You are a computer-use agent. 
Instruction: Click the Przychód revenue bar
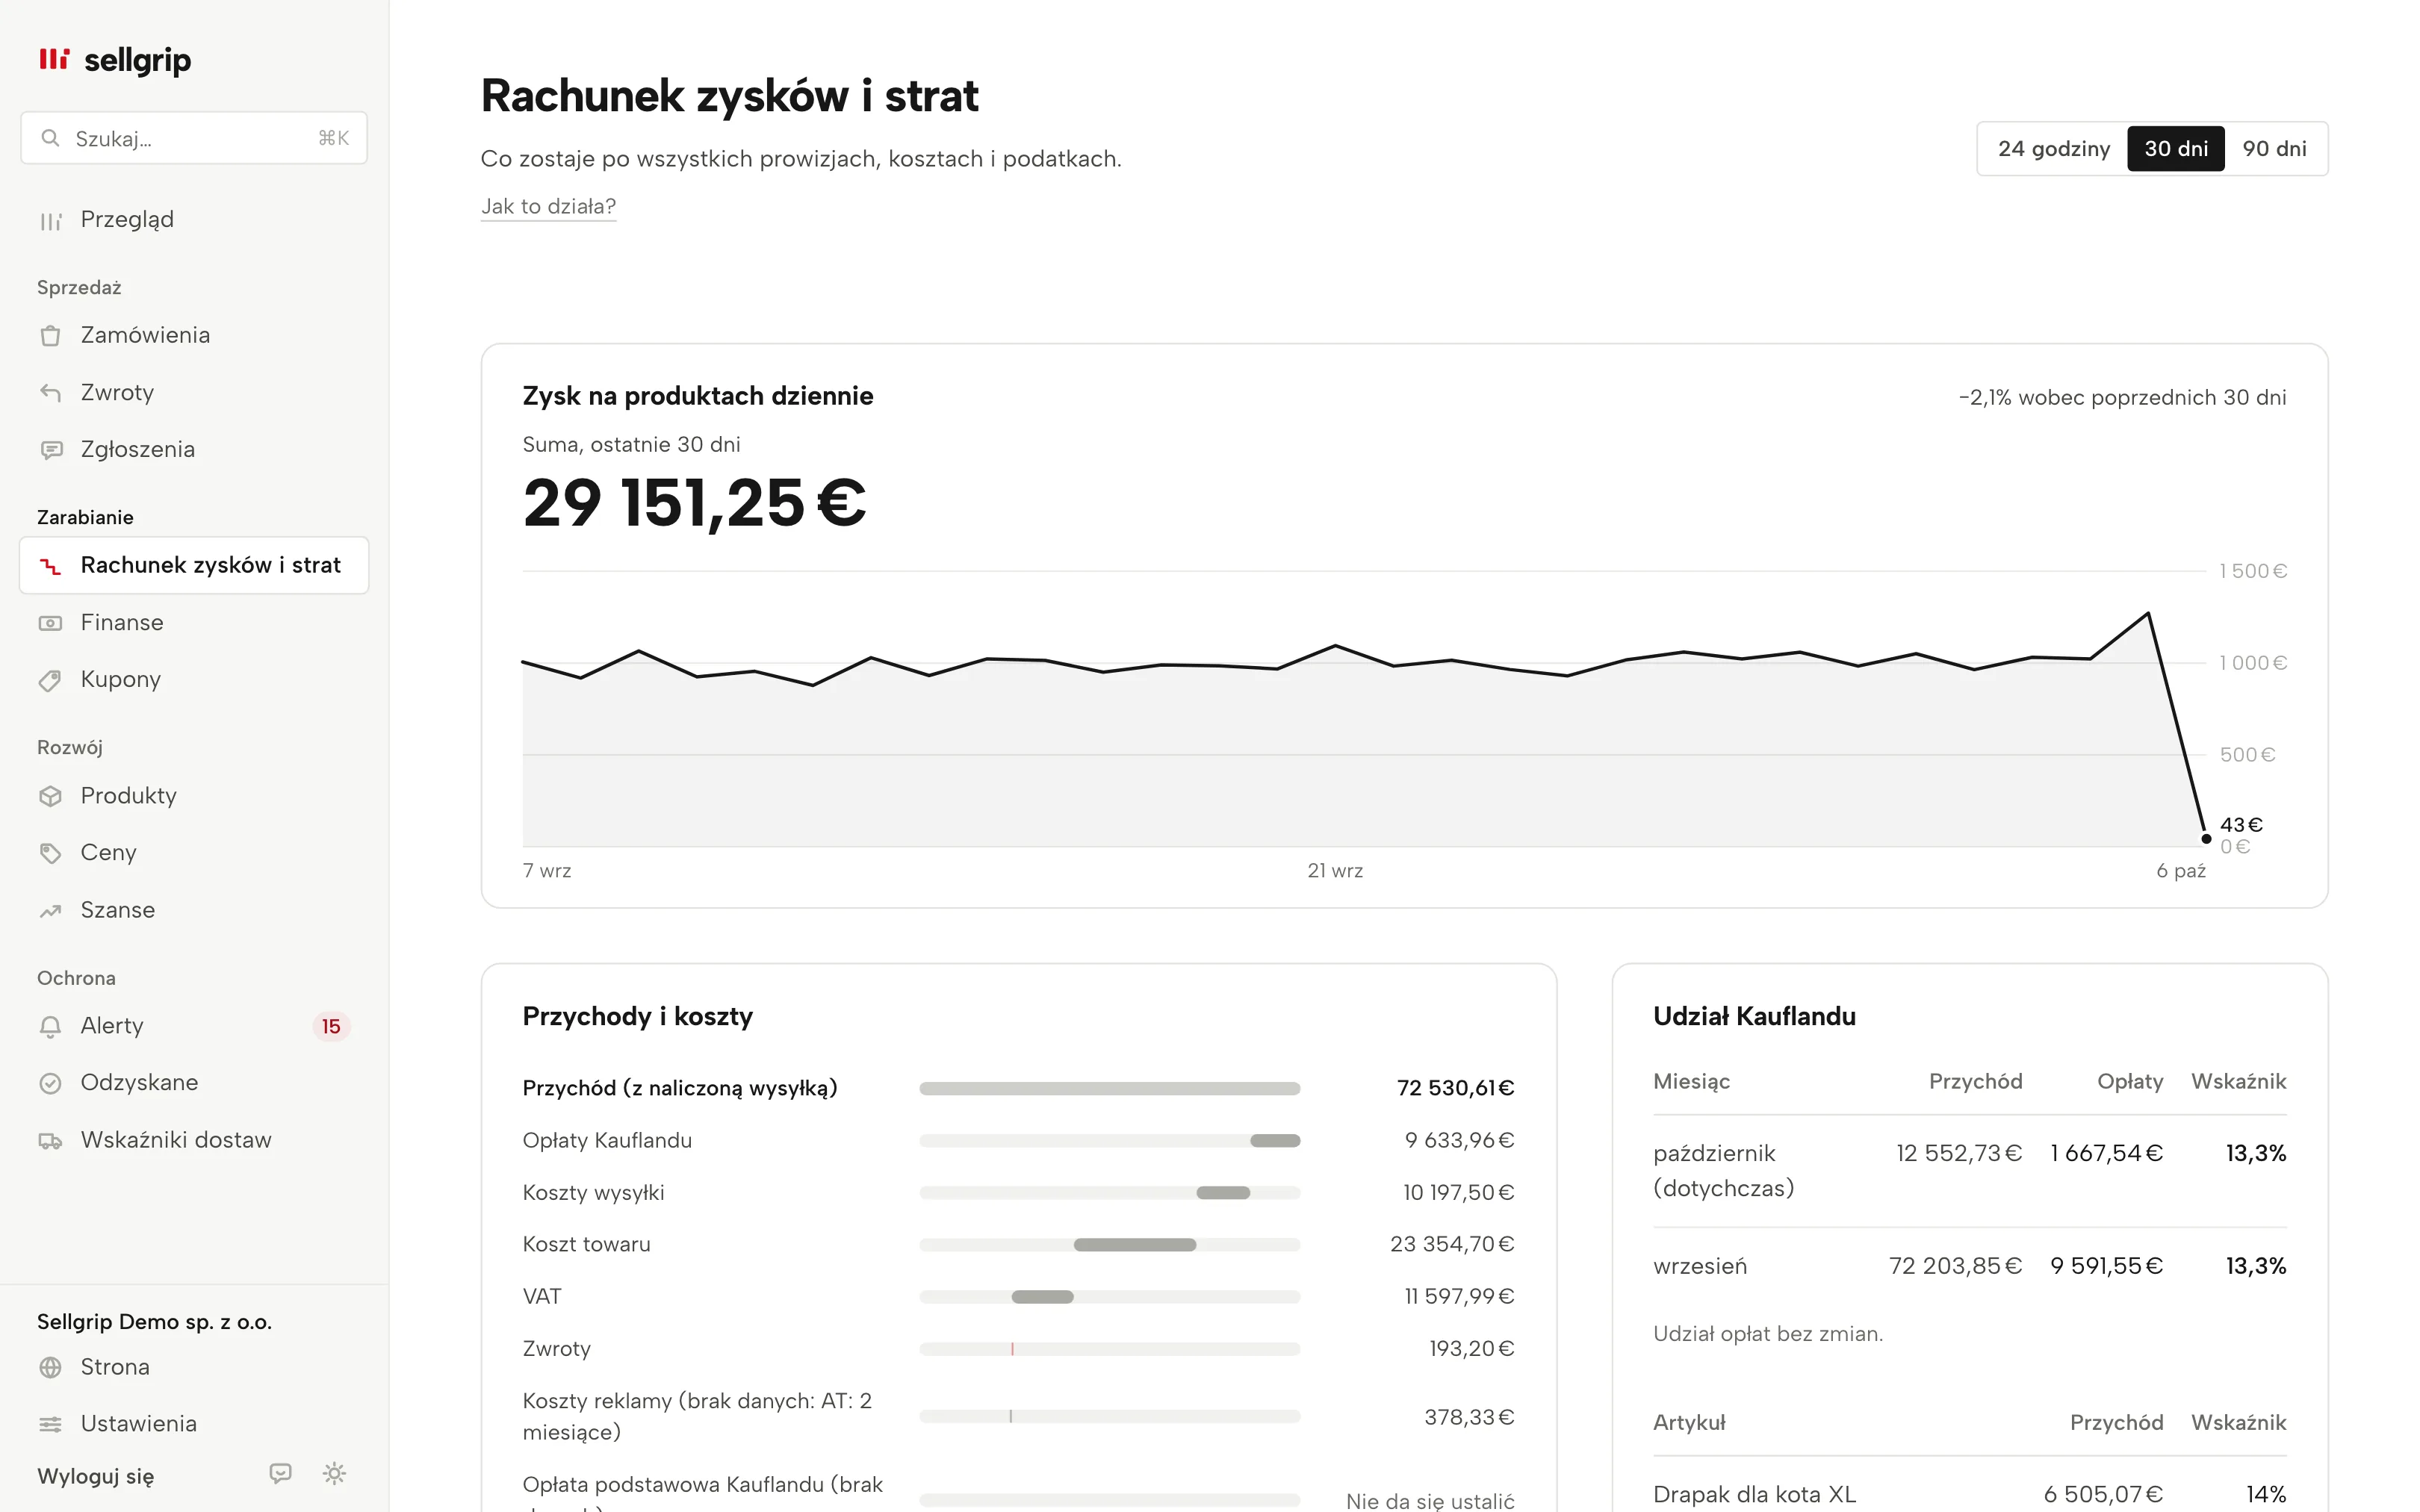(x=1109, y=1088)
